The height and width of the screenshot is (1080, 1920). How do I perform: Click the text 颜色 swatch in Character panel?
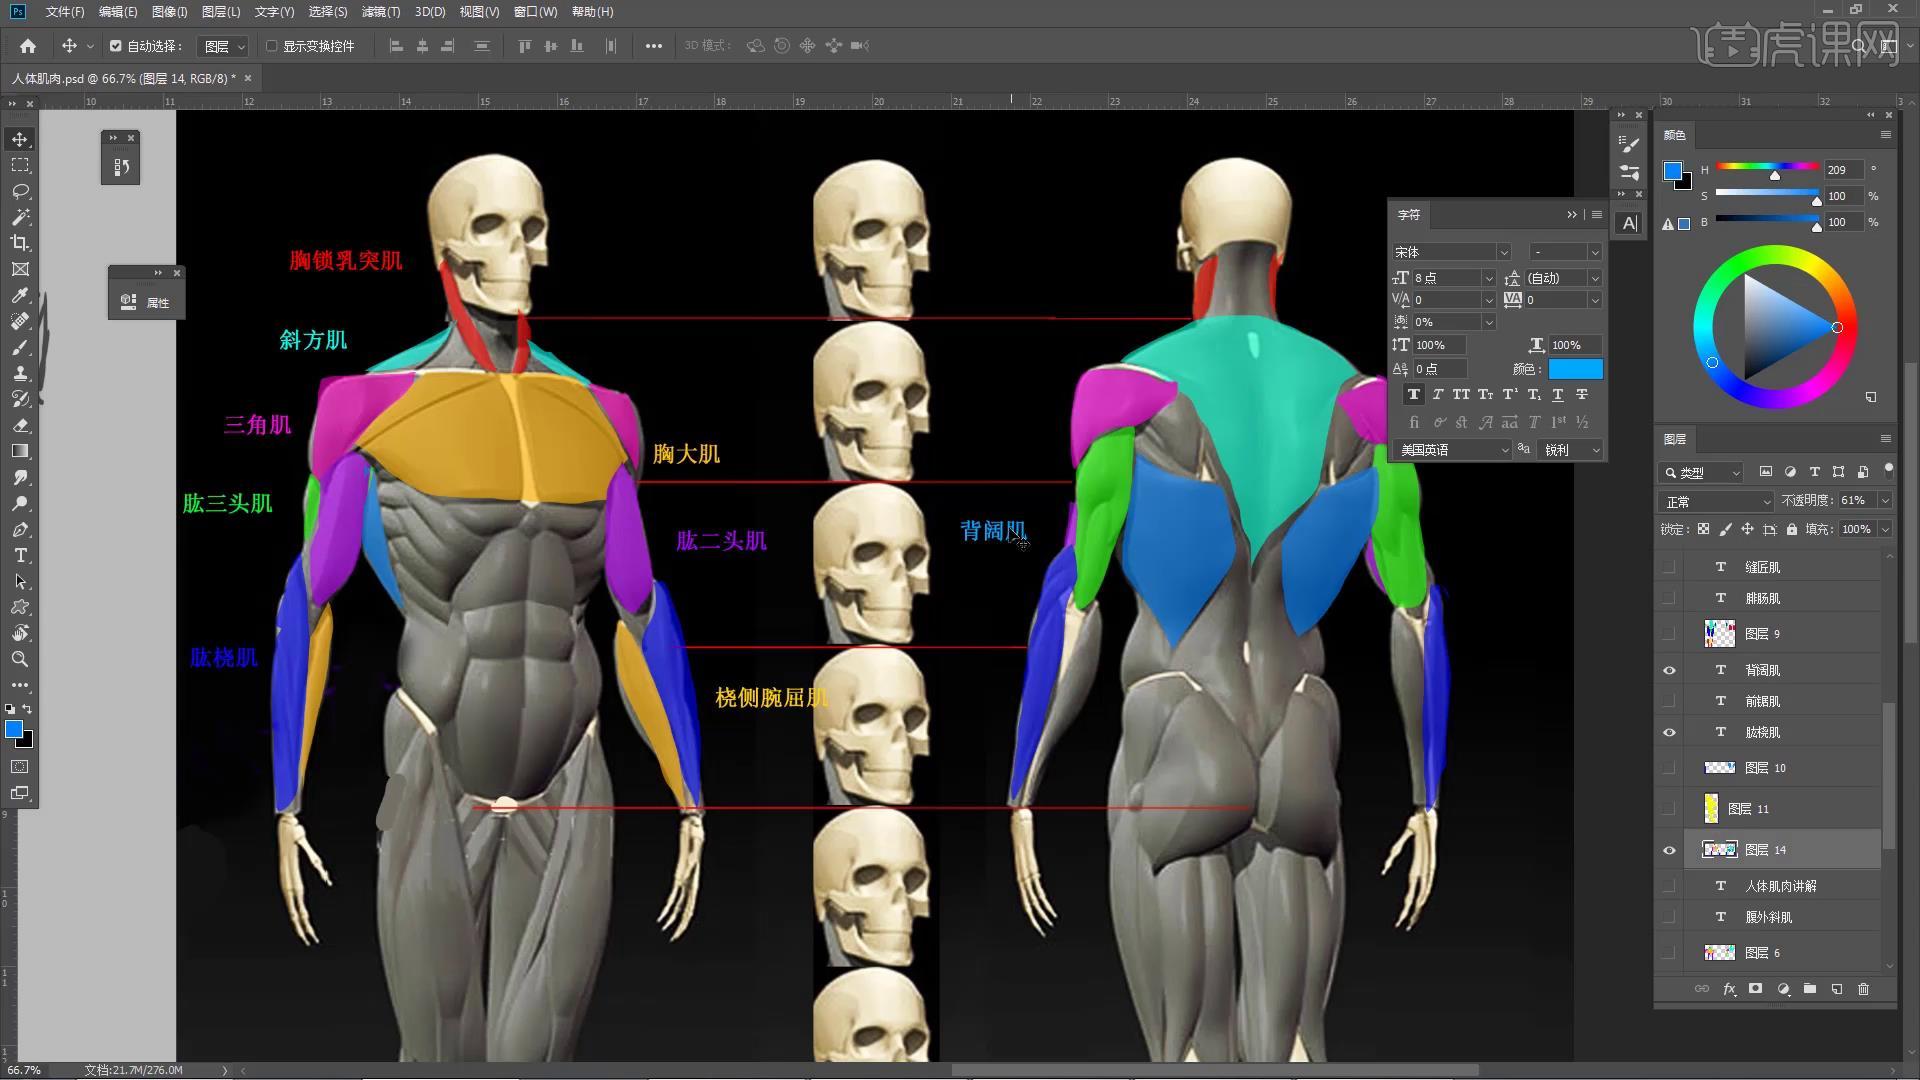tap(1575, 369)
